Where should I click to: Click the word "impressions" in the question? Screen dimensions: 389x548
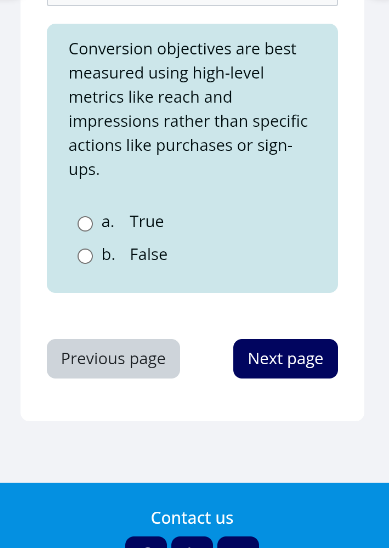pyautogui.click(x=114, y=122)
